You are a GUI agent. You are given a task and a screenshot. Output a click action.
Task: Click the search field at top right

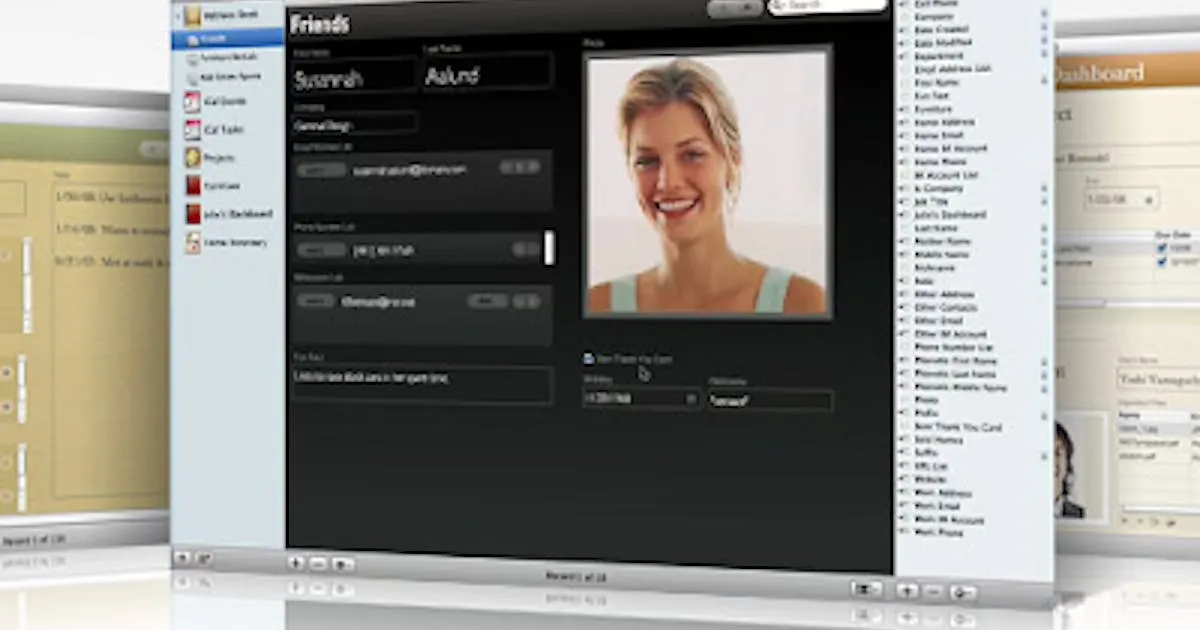click(x=827, y=6)
